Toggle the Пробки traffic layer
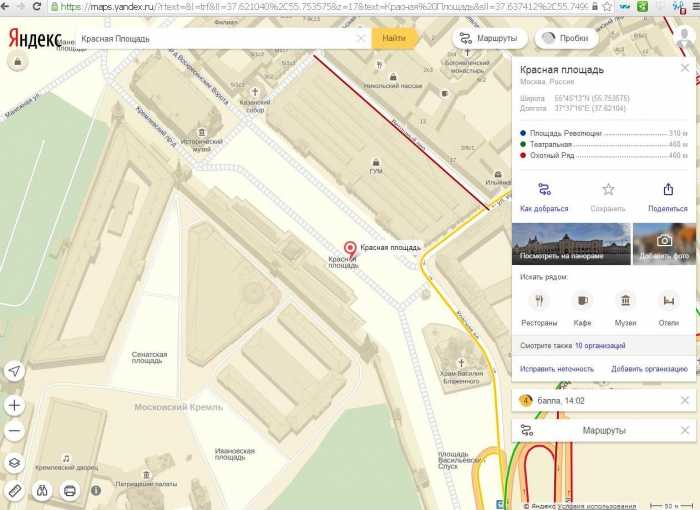The width and height of the screenshot is (700, 510). (x=566, y=38)
